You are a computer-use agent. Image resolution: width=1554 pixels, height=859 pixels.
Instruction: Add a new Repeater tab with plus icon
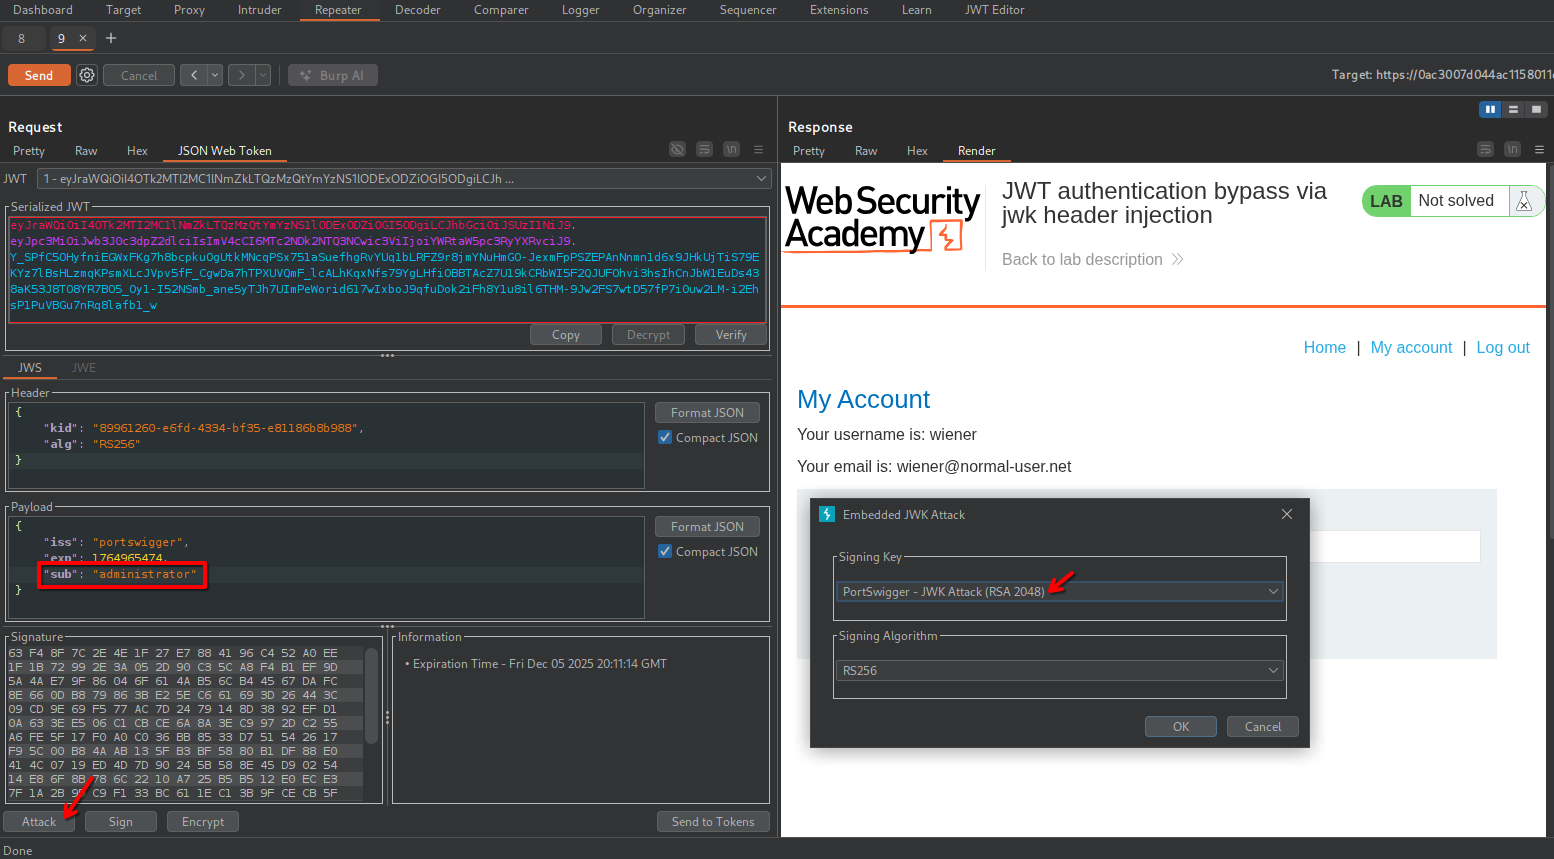(x=111, y=38)
